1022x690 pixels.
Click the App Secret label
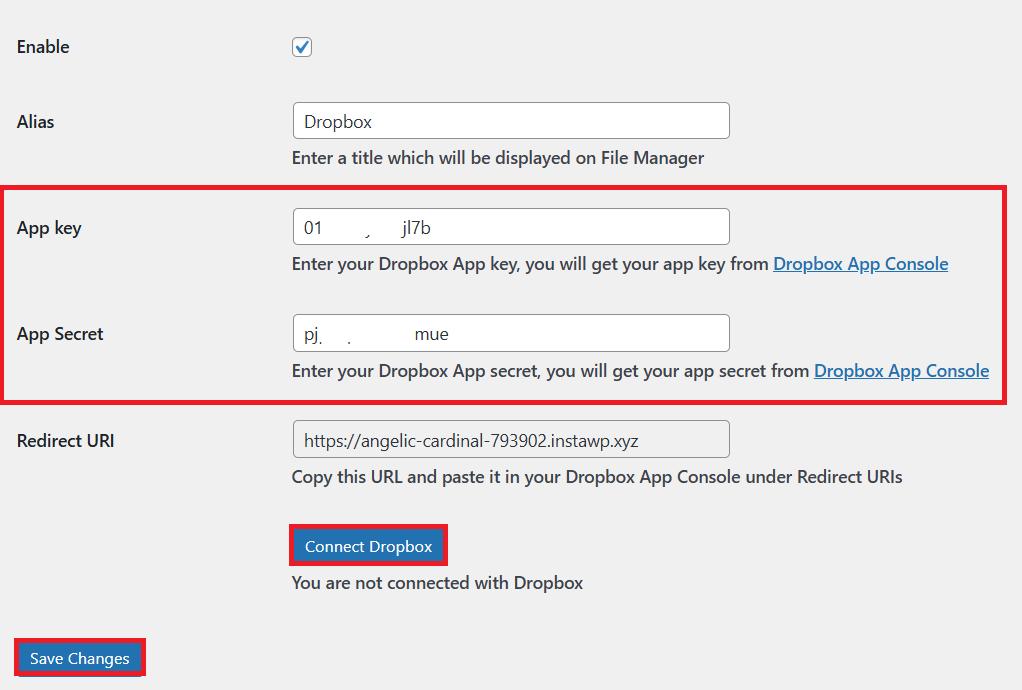click(x=60, y=334)
